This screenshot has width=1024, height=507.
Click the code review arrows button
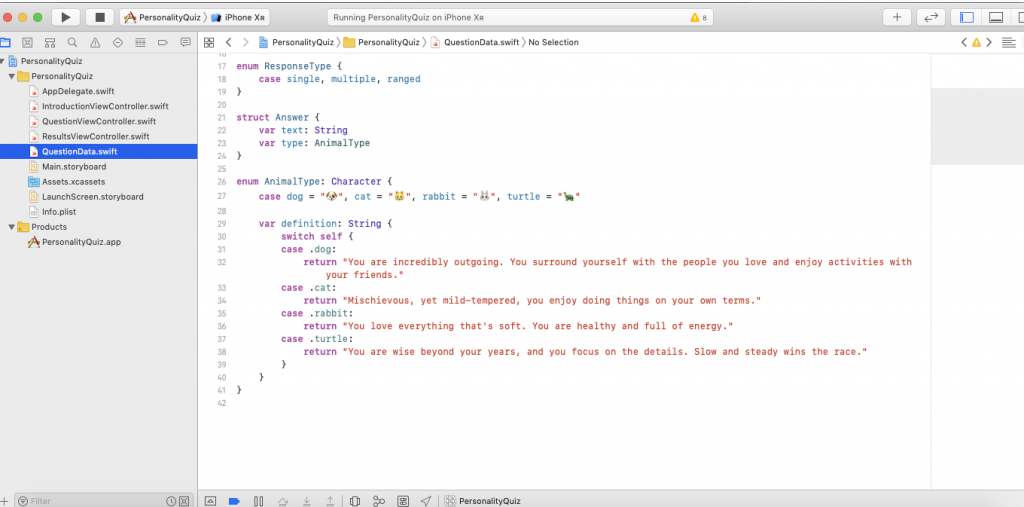931,18
